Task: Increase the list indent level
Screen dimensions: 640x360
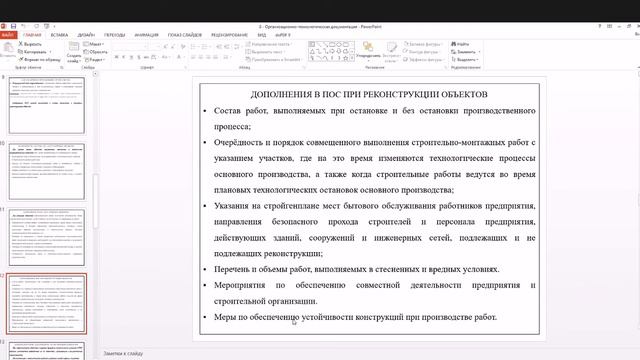Action: (227, 47)
